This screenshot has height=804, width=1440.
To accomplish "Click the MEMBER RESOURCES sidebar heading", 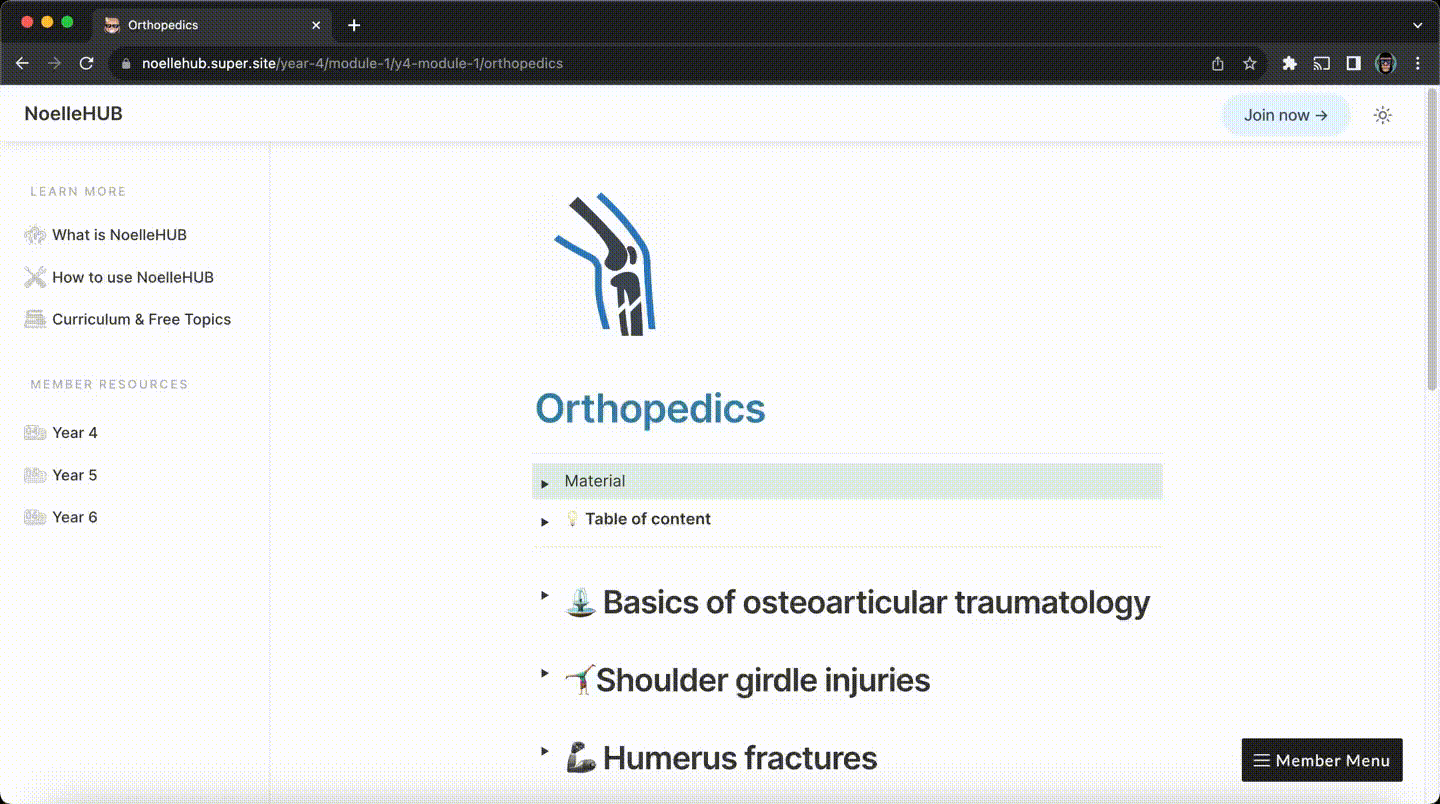I will pos(109,384).
